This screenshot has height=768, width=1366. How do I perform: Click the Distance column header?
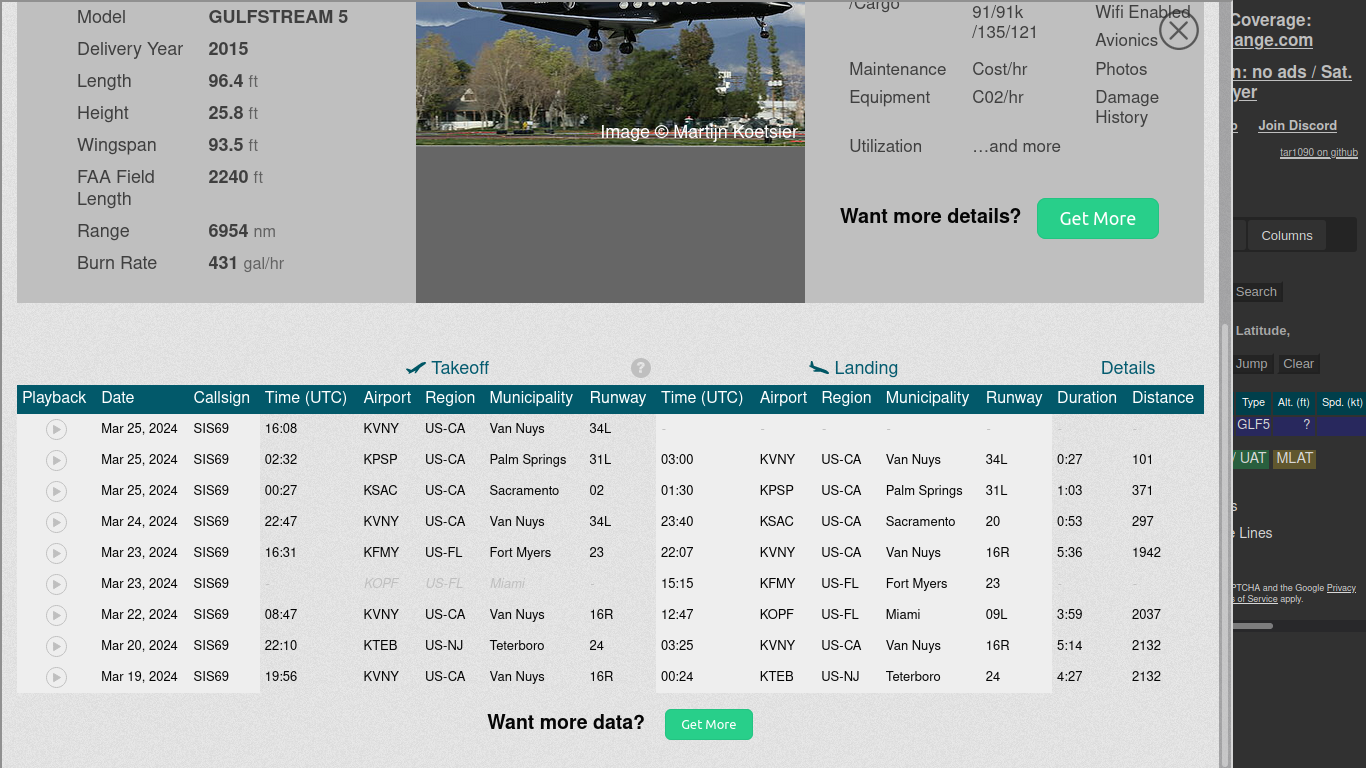(1163, 398)
